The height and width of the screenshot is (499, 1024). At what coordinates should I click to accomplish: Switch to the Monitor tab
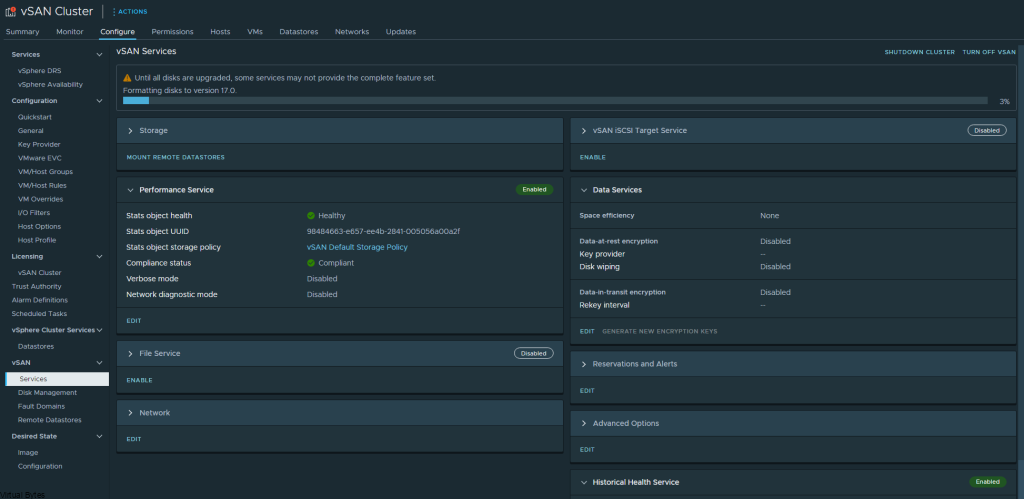tap(70, 32)
